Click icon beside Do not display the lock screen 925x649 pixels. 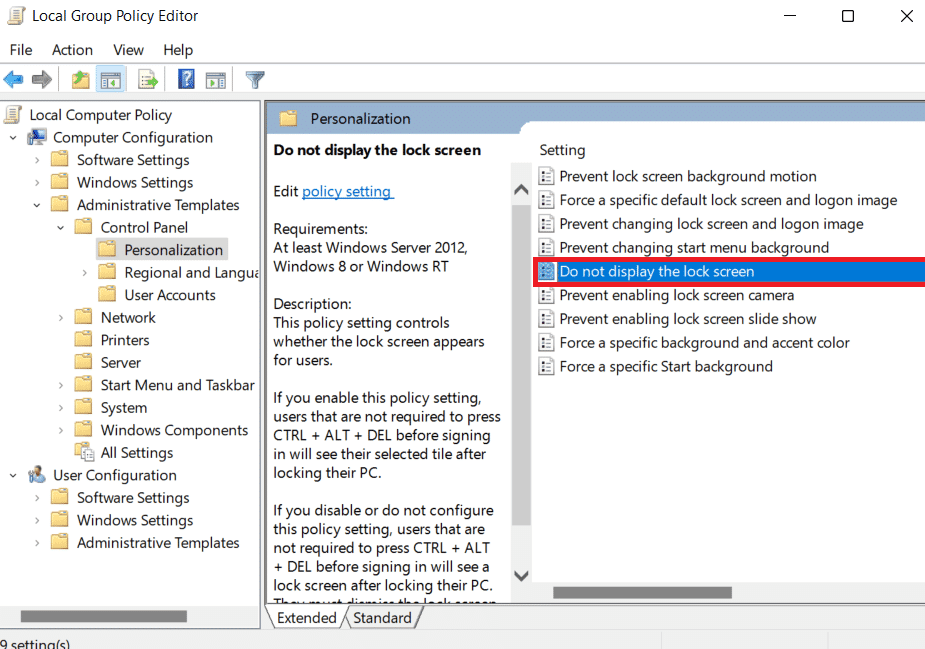546,271
